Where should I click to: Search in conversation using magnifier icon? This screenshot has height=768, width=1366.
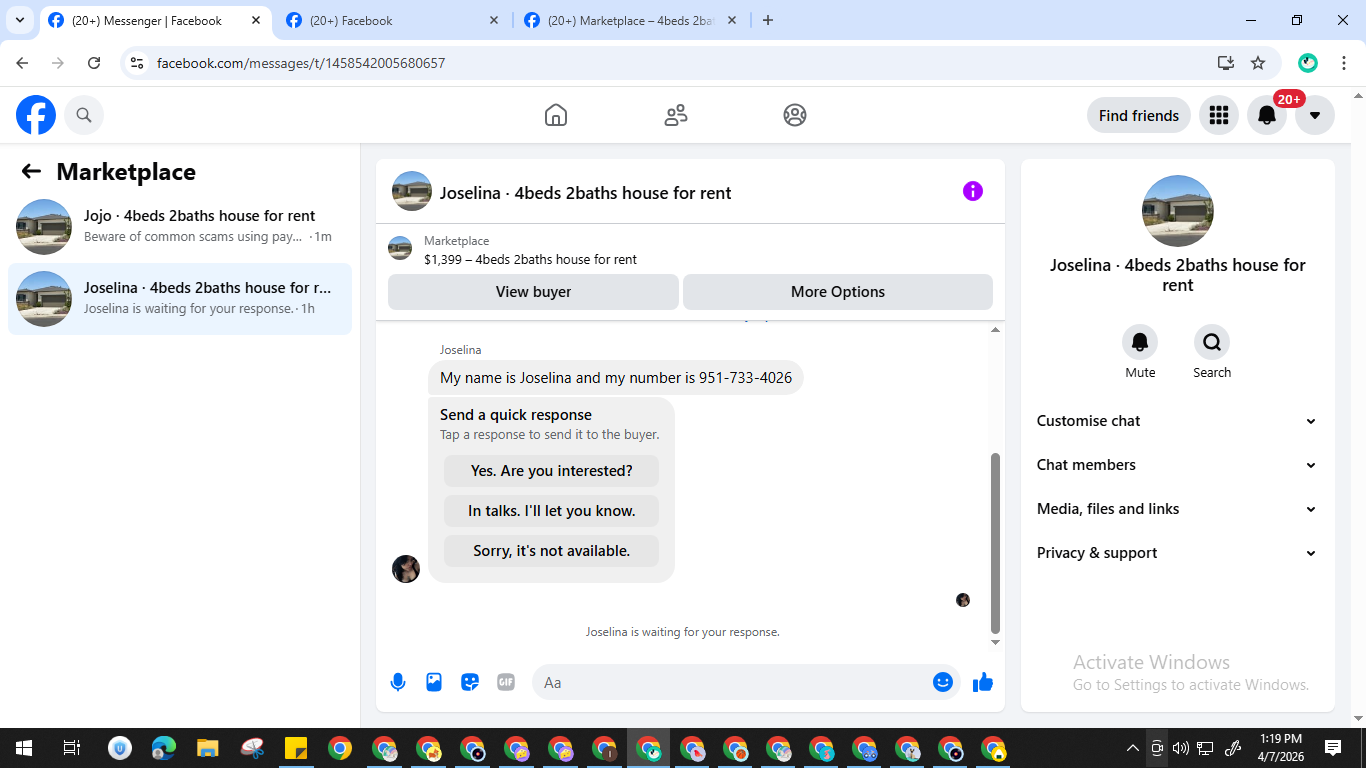(1212, 342)
